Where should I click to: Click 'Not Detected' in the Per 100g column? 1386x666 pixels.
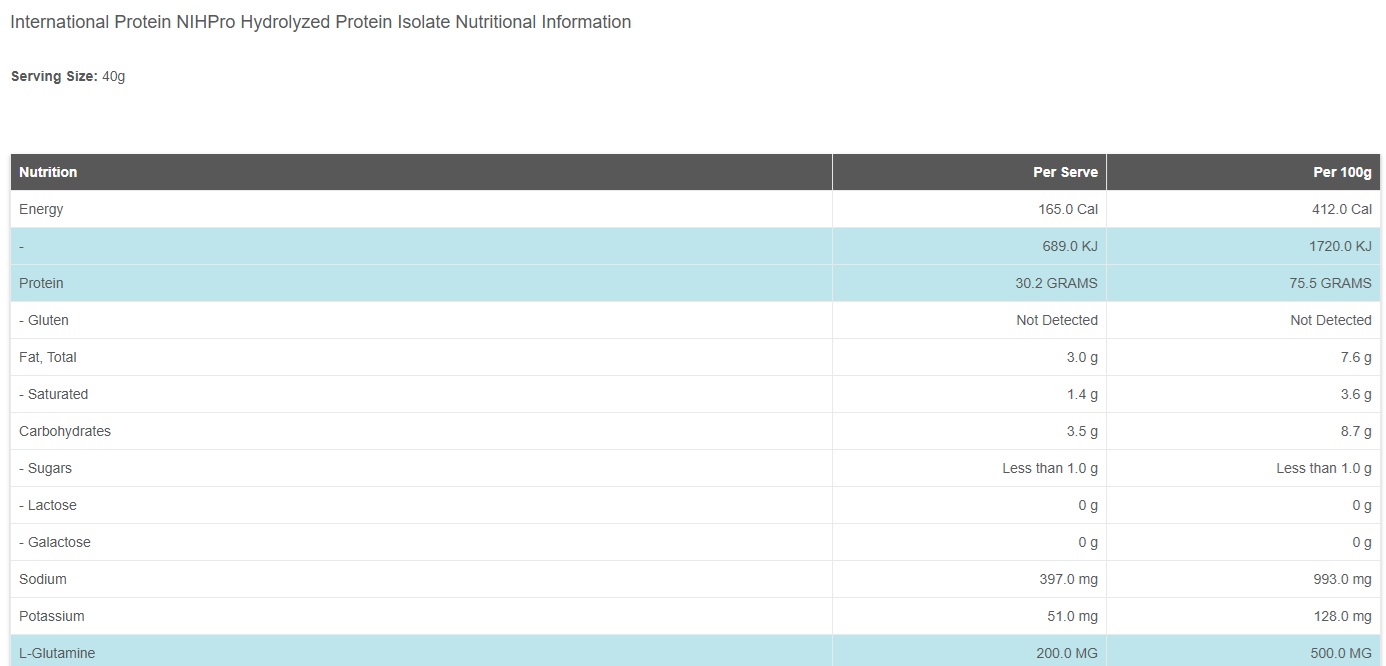point(1331,320)
